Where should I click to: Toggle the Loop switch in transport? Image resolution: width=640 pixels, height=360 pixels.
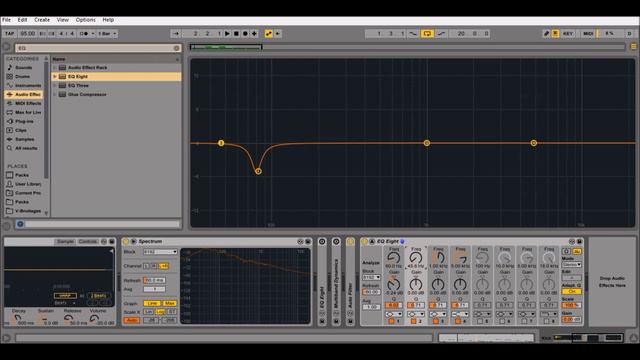click(x=427, y=33)
